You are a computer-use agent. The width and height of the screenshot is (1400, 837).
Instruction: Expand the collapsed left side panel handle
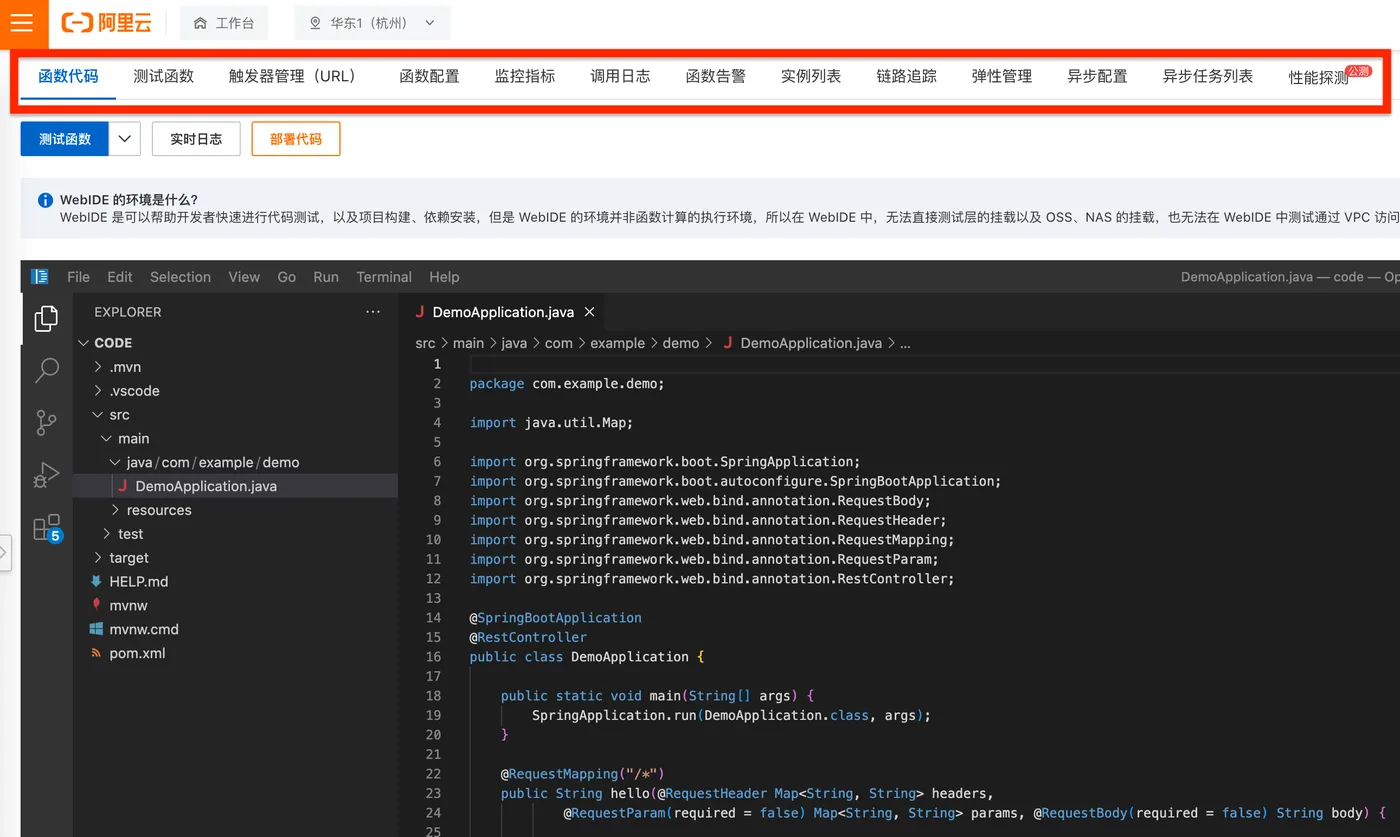click(5, 553)
